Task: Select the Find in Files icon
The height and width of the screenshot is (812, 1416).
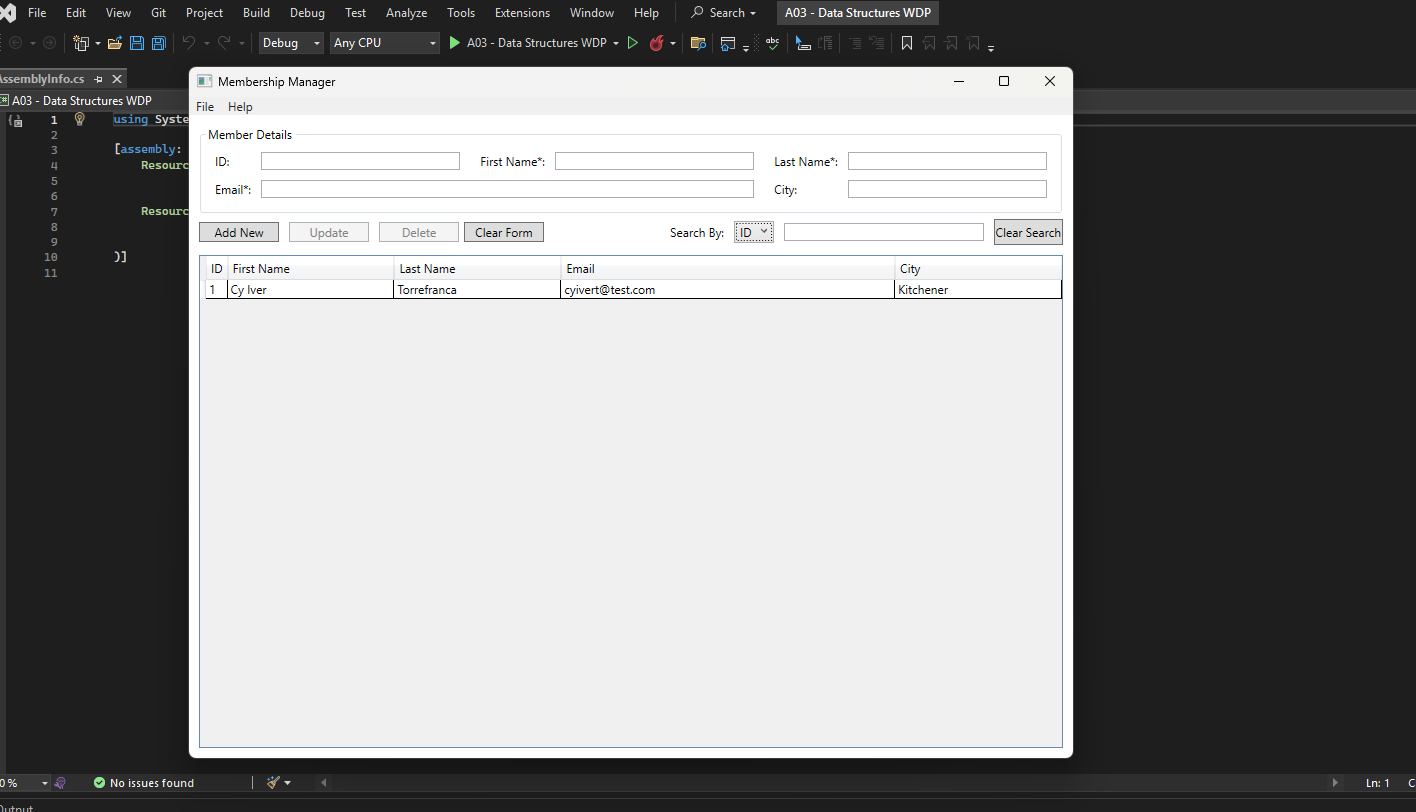Action: click(697, 43)
